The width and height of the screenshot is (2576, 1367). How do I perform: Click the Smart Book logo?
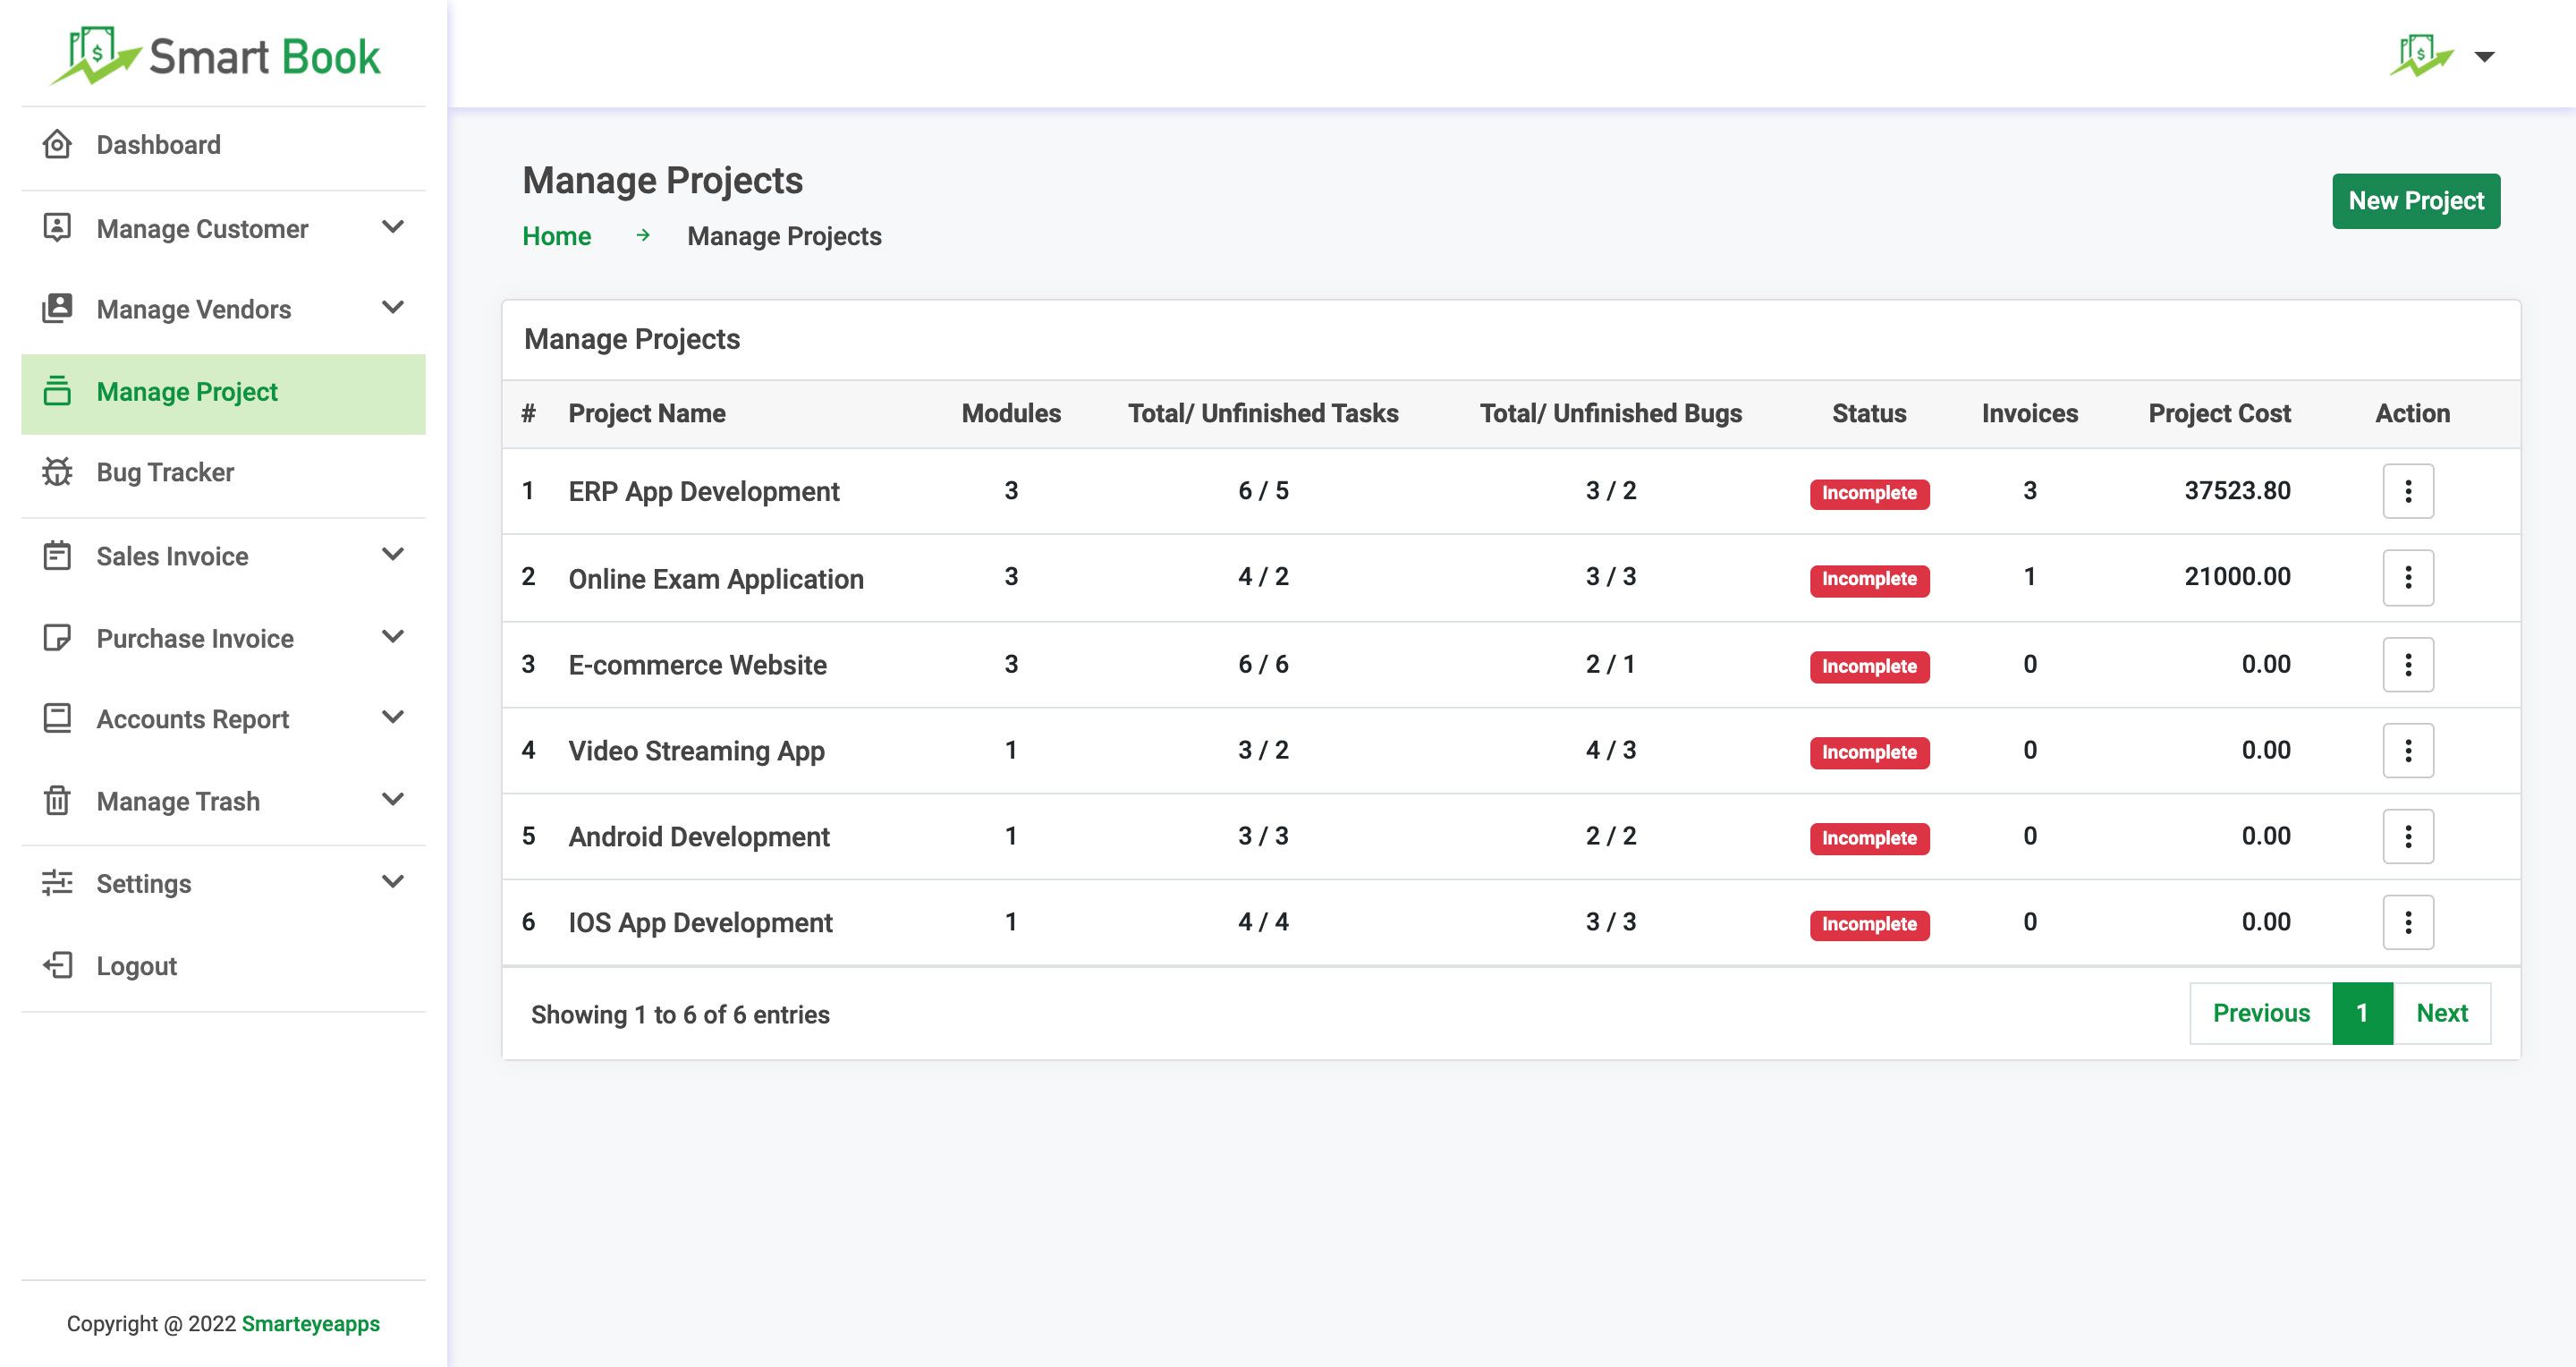click(x=215, y=56)
